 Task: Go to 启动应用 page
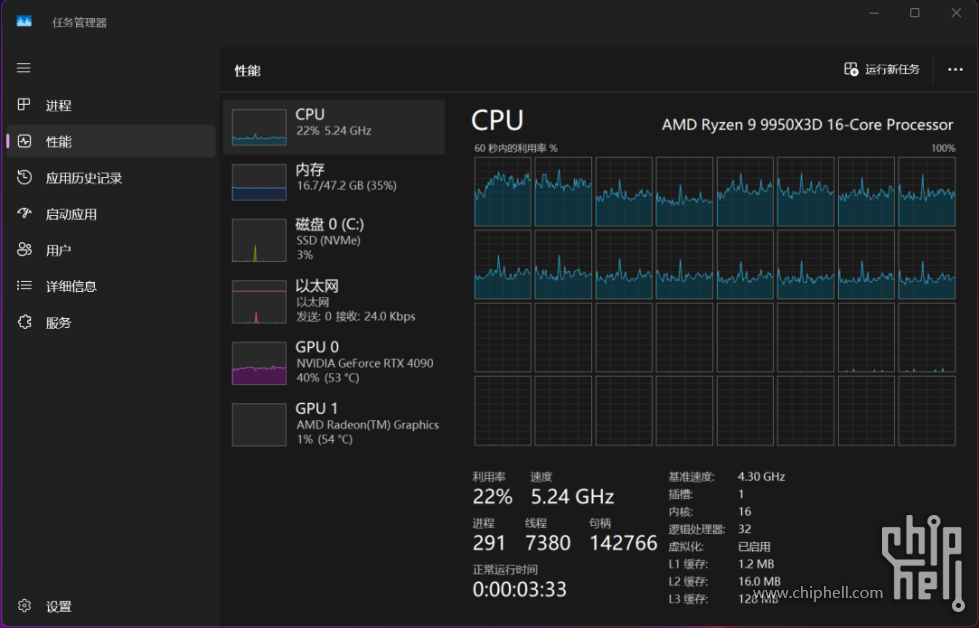111,214
